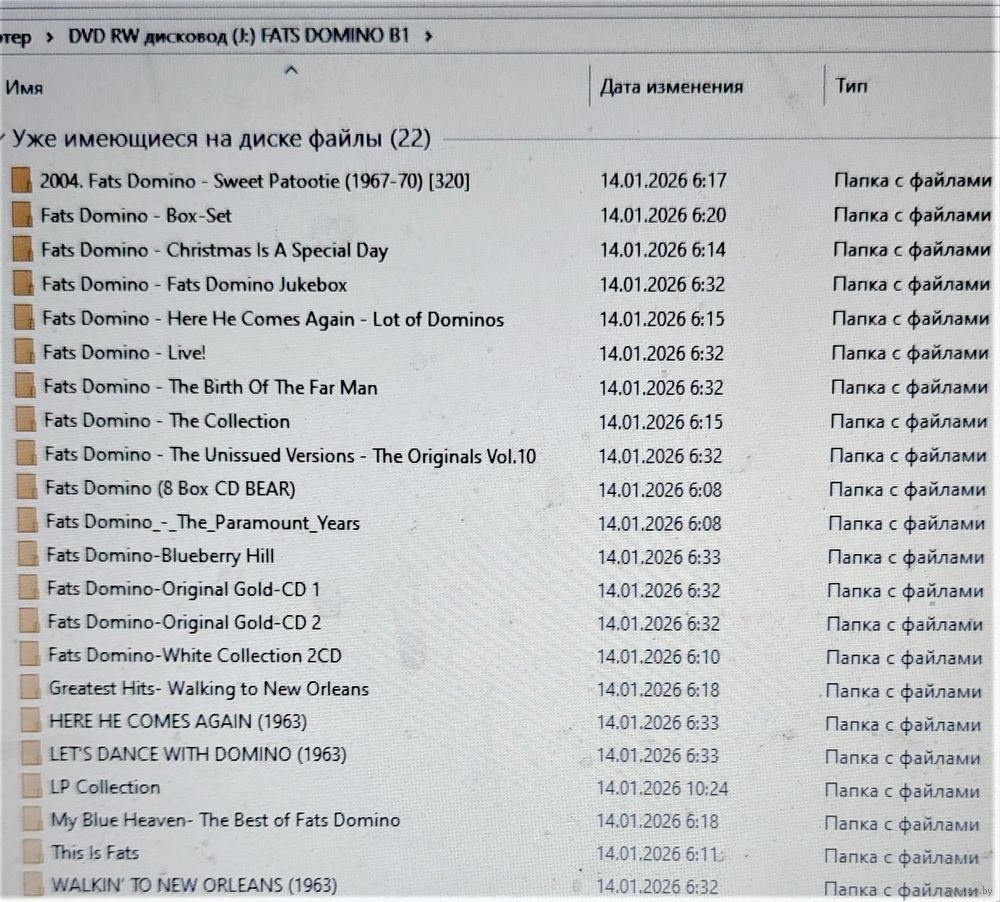The height and width of the screenshot is (902, 1000).
Task: Select folder icon of Christmas Is A Special Day
Action: (x=24, y=250)
